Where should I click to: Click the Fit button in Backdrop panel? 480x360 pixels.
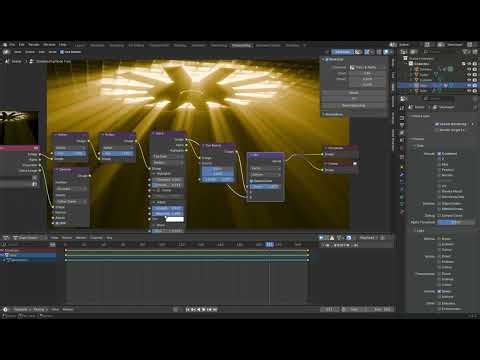click(x=354, y=99)
